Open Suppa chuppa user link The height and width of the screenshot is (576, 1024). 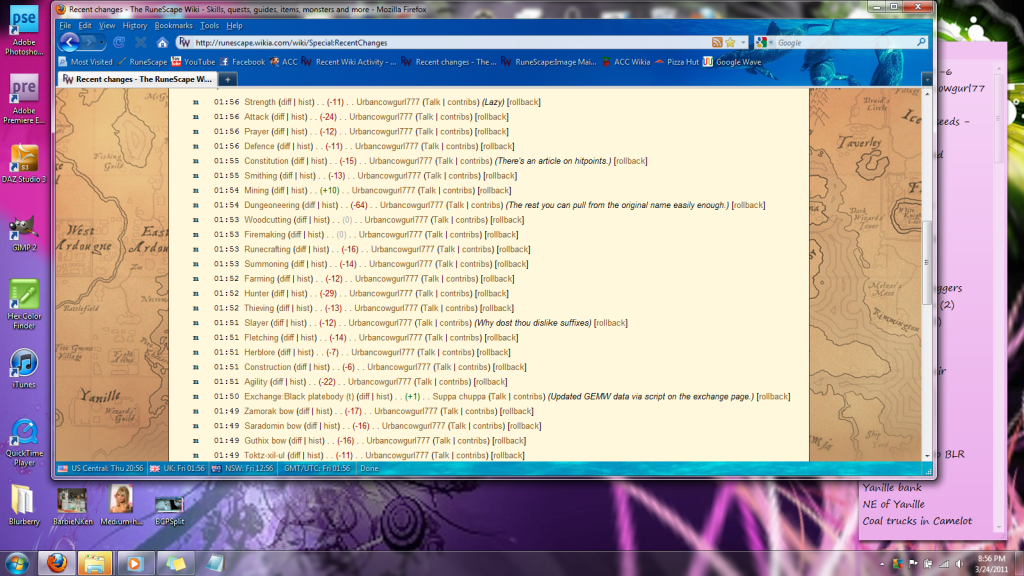(x=459, y=396)
